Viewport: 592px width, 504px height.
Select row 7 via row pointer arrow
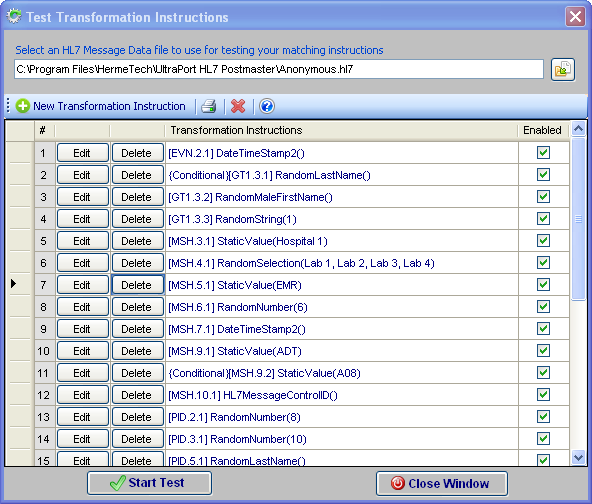(x=14, y=284)
